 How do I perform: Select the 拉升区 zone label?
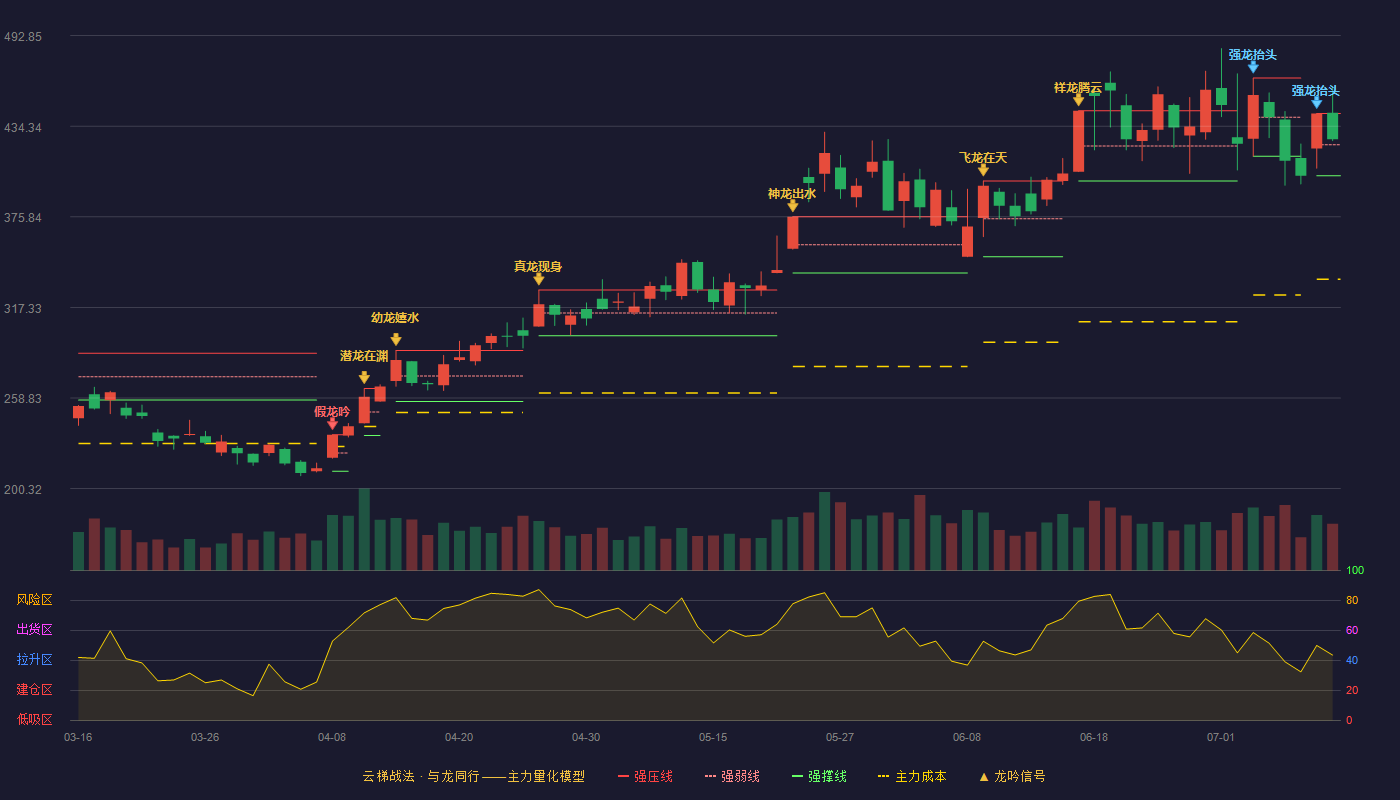[x=35, y=660]
